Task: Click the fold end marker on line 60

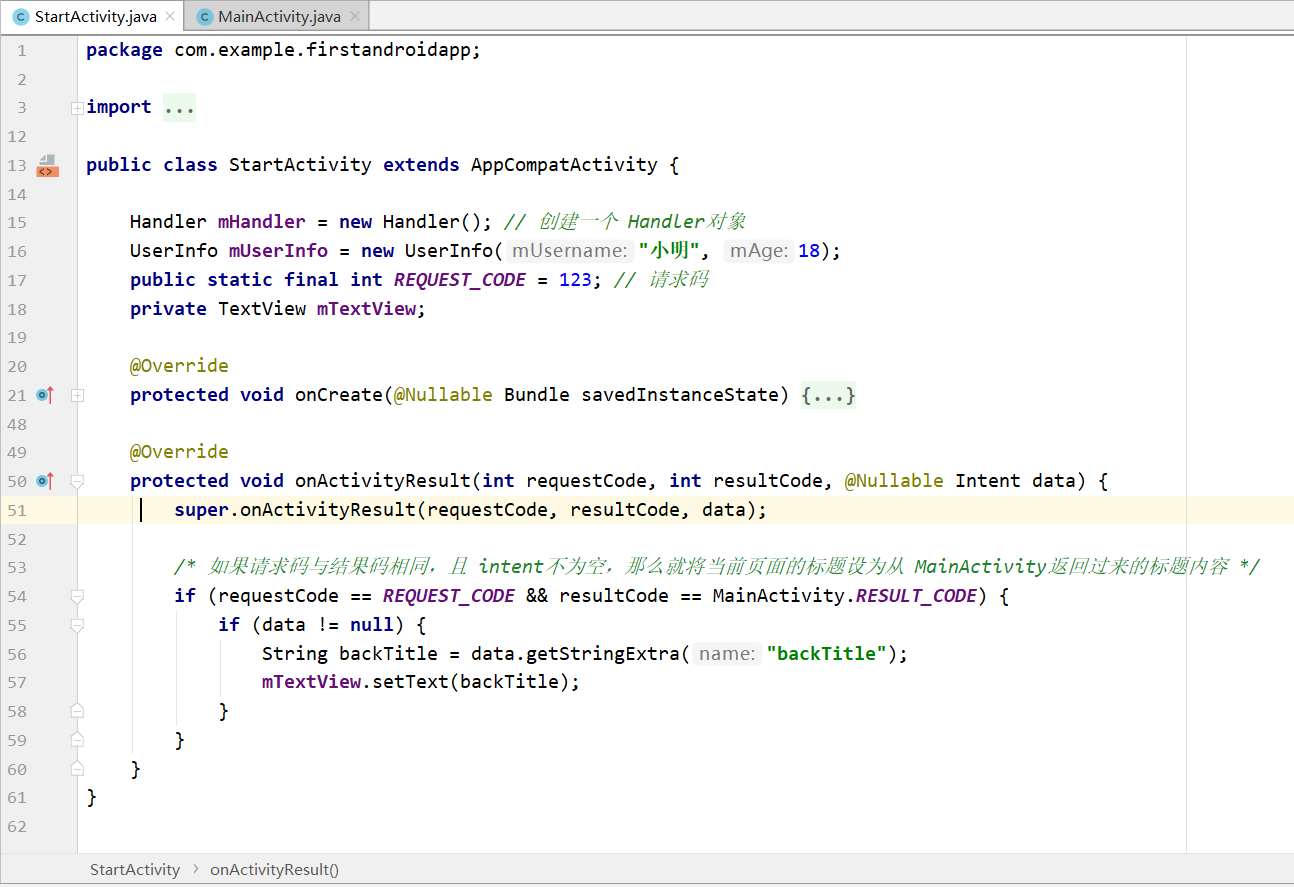Action: click(x=77, y=769)
